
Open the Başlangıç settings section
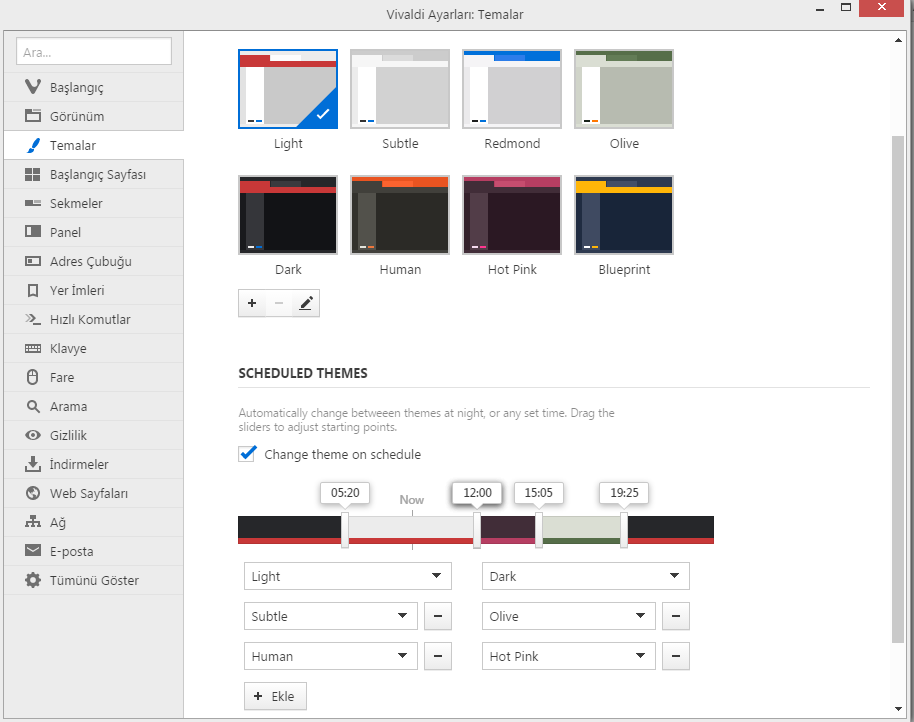point(93,87)
